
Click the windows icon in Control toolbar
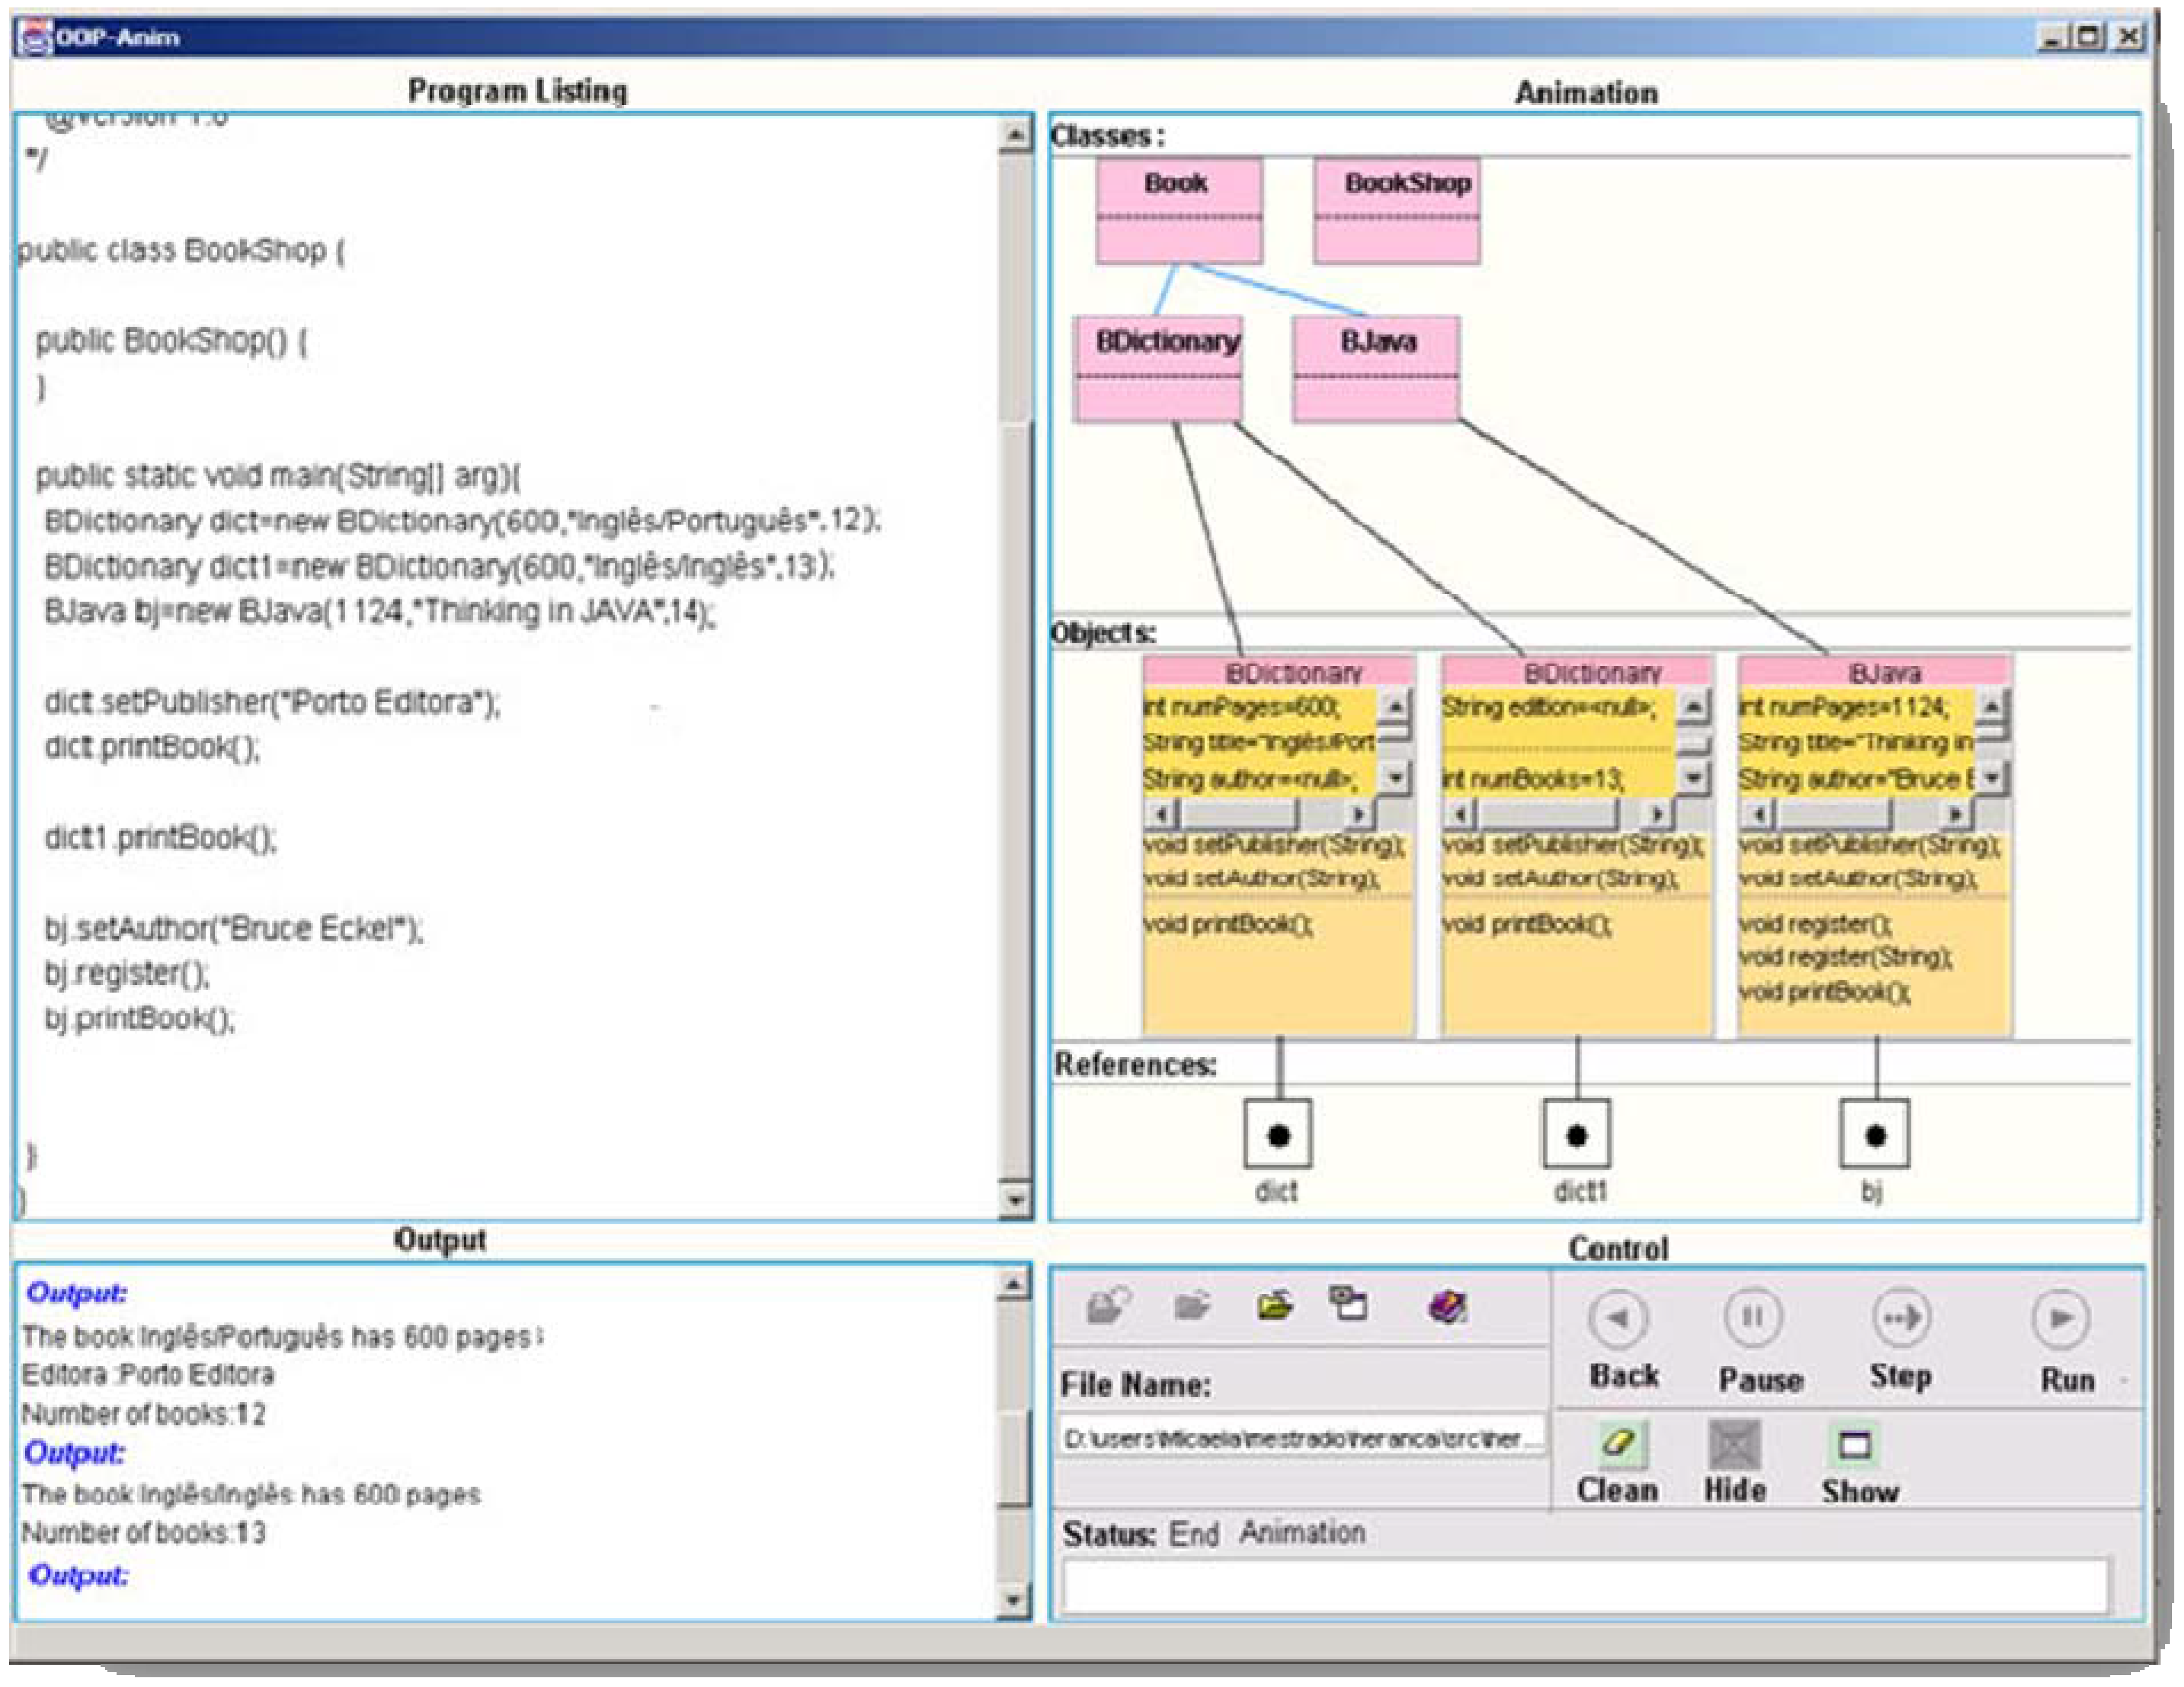pos(1348,1303)
